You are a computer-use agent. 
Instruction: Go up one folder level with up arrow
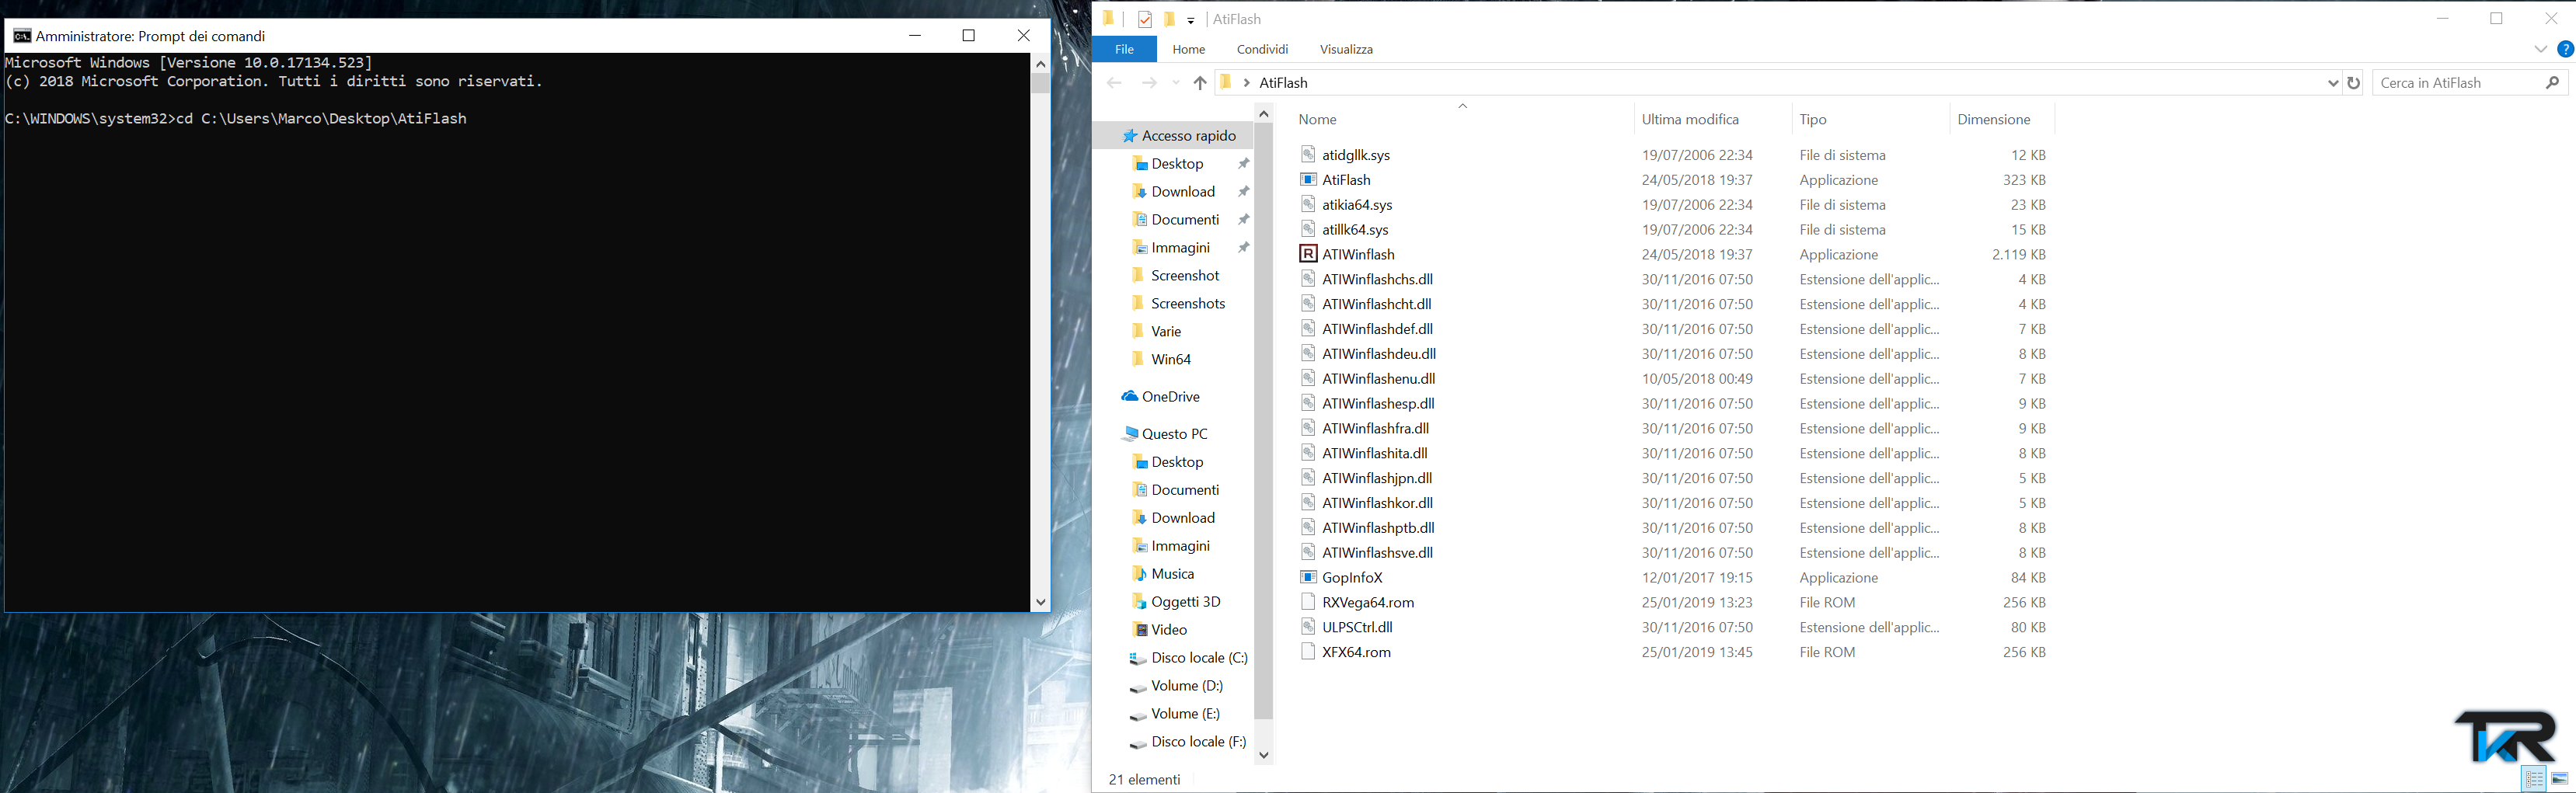[1200, 83]
